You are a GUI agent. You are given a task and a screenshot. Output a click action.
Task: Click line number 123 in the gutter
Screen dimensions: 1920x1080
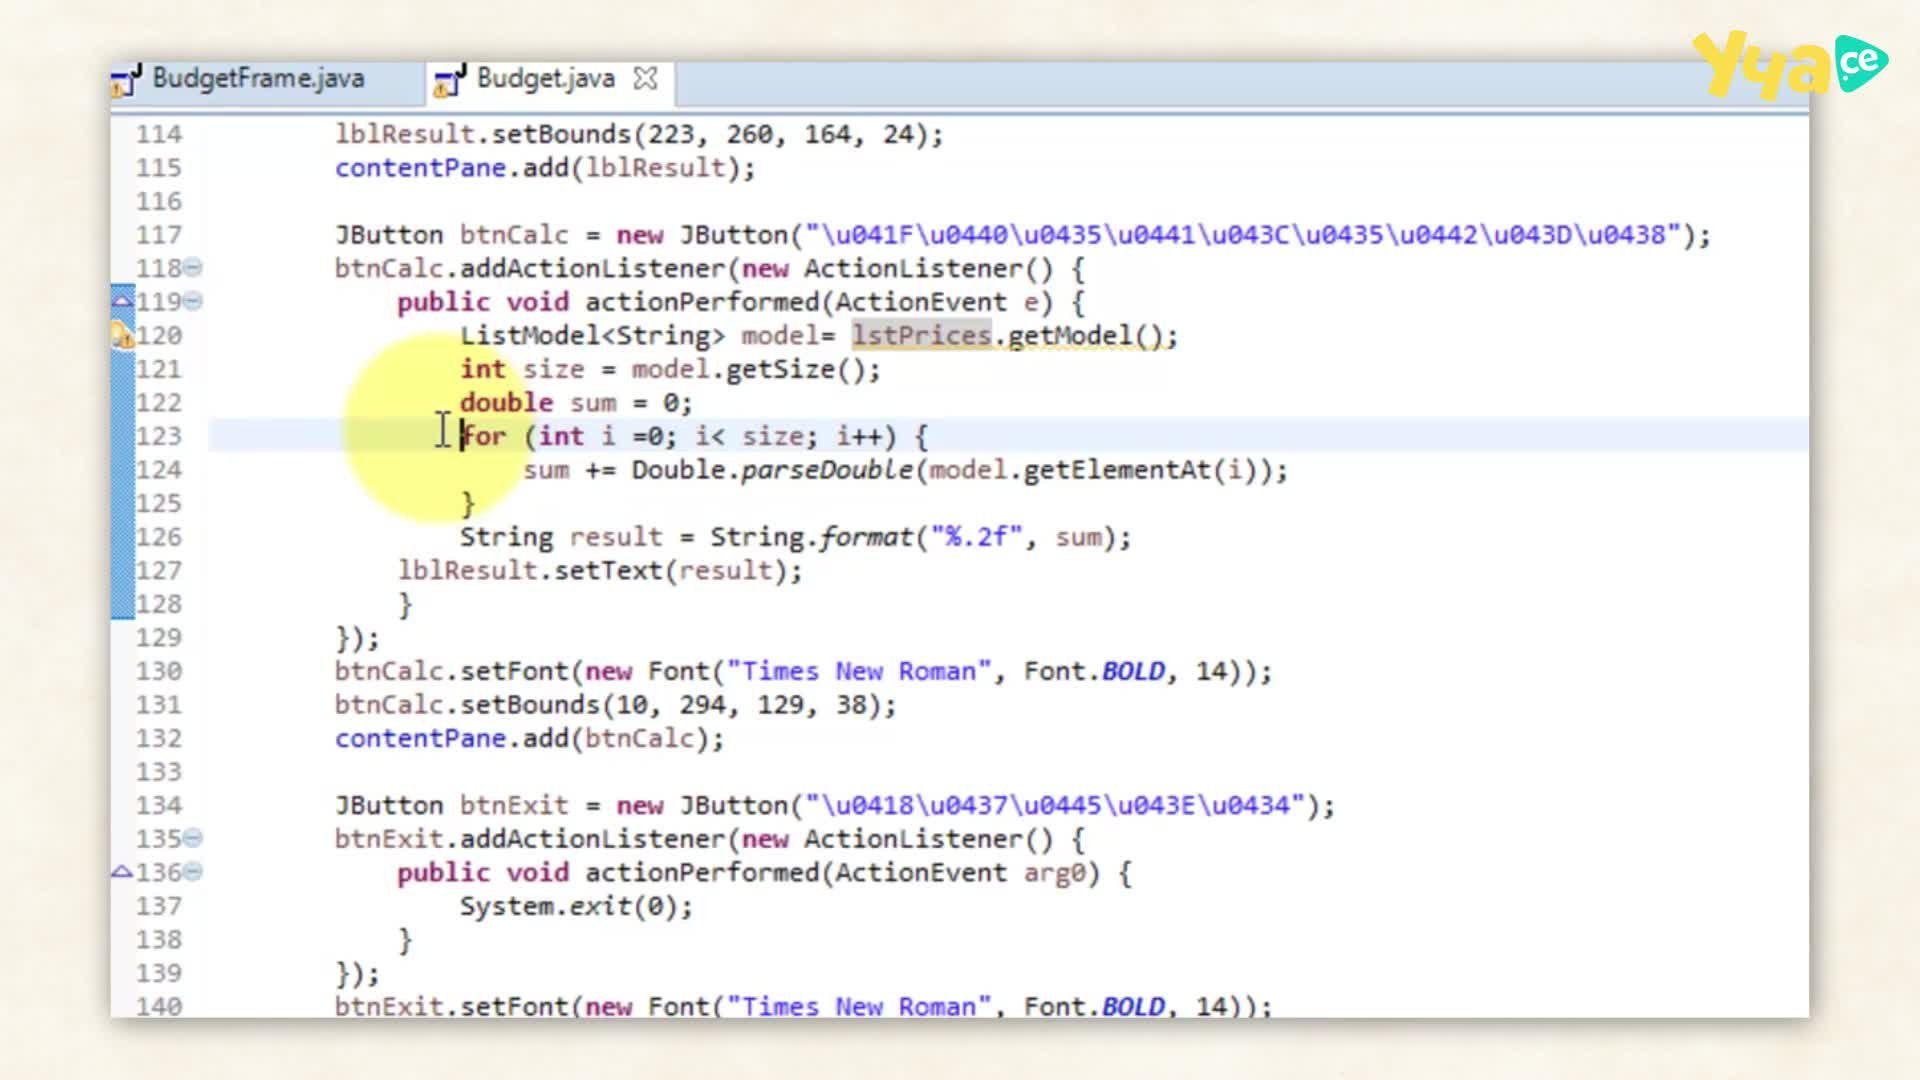[159, 436]
